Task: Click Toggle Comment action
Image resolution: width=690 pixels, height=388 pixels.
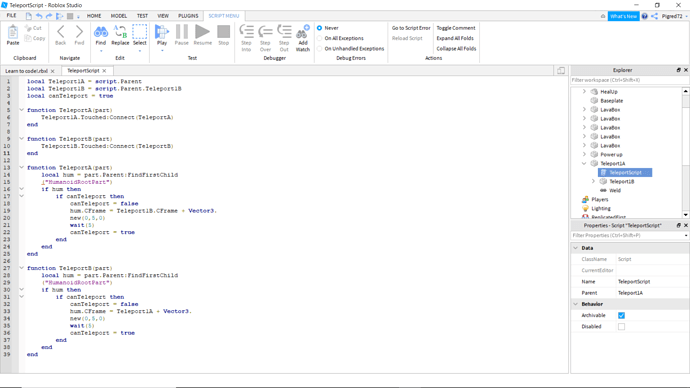Action: [x=456, y=28]
